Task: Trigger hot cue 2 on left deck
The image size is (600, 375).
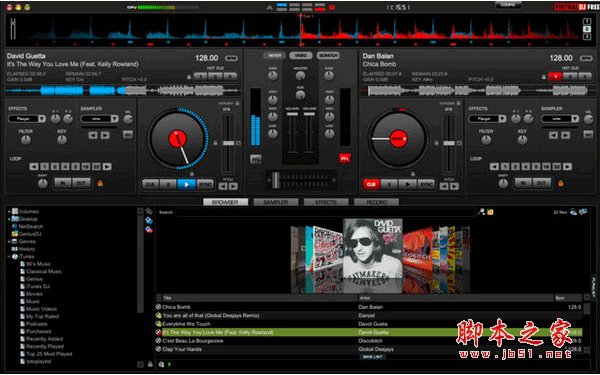Action: pyautogui.click(x=215, y=77)
